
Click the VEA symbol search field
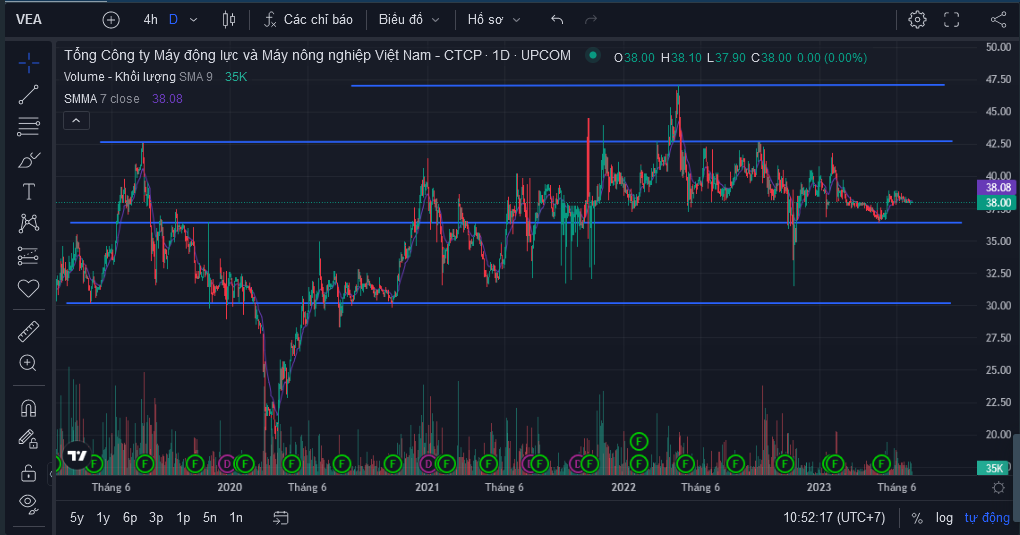click(29, 20)
